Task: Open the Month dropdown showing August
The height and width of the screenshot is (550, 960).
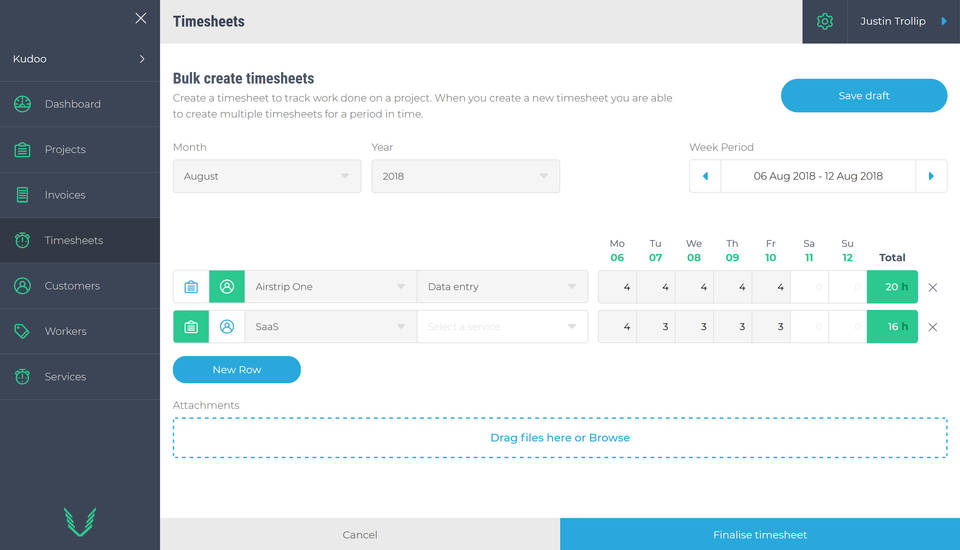Action: [267, 176]
